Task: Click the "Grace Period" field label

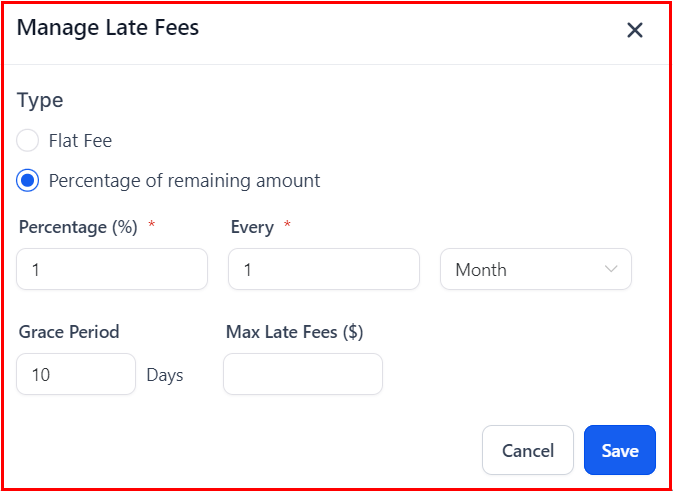Action: (69, 332)
